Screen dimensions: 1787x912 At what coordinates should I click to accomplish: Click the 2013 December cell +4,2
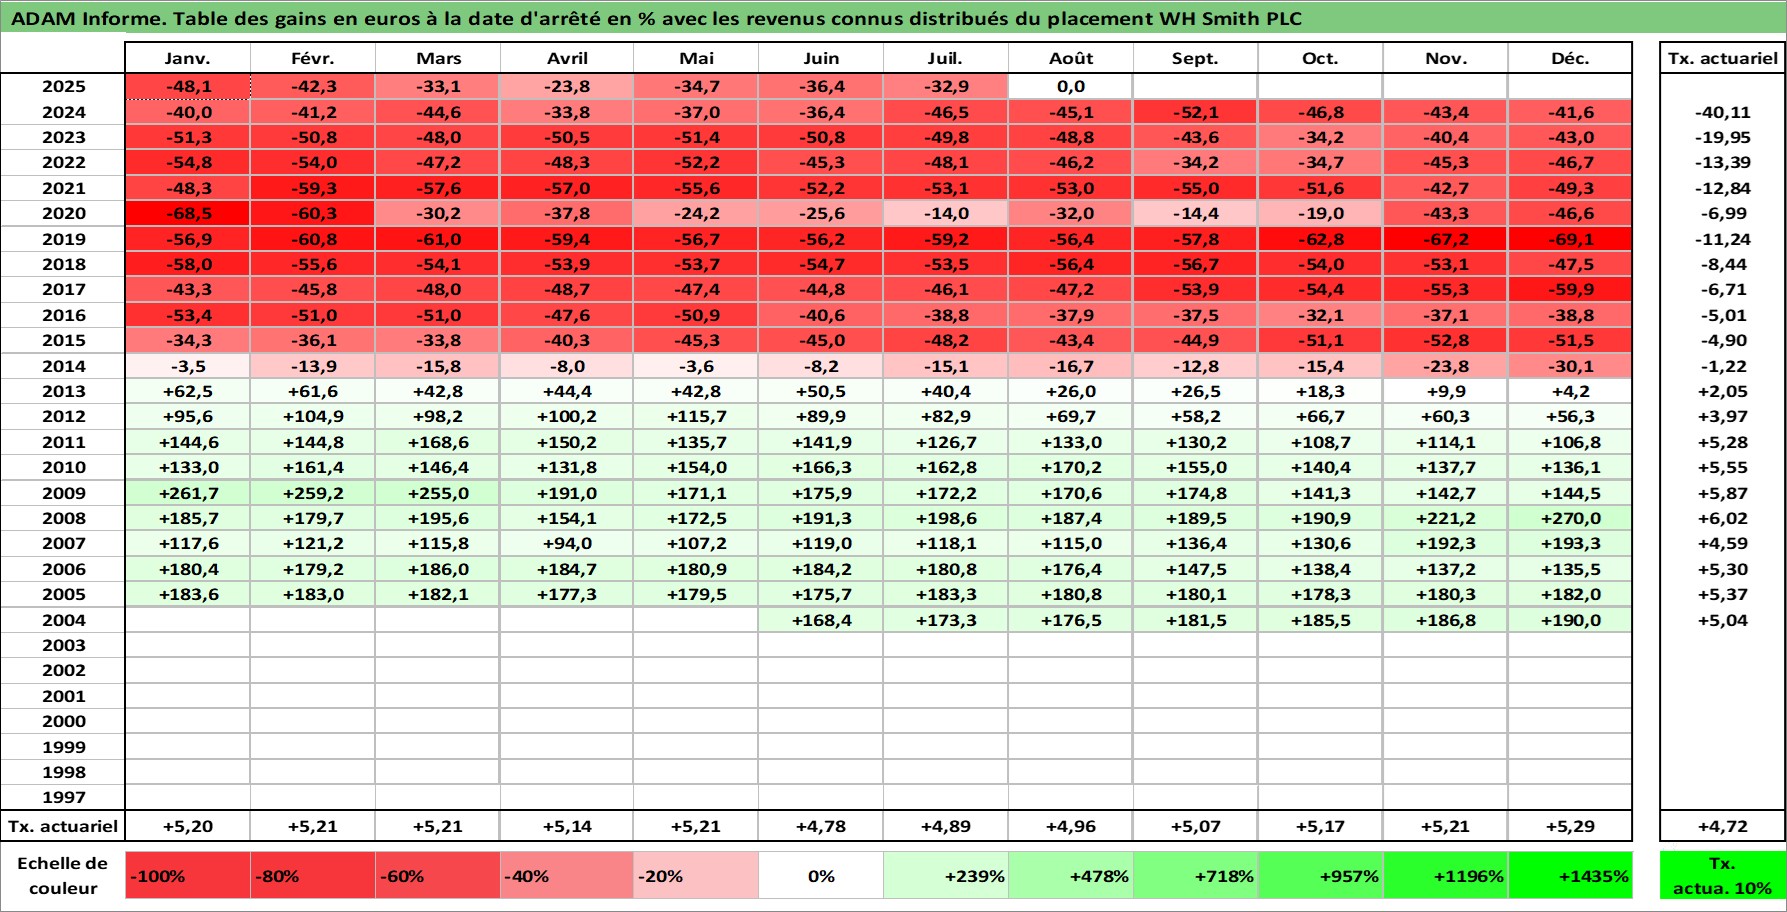pos(1570,391)
